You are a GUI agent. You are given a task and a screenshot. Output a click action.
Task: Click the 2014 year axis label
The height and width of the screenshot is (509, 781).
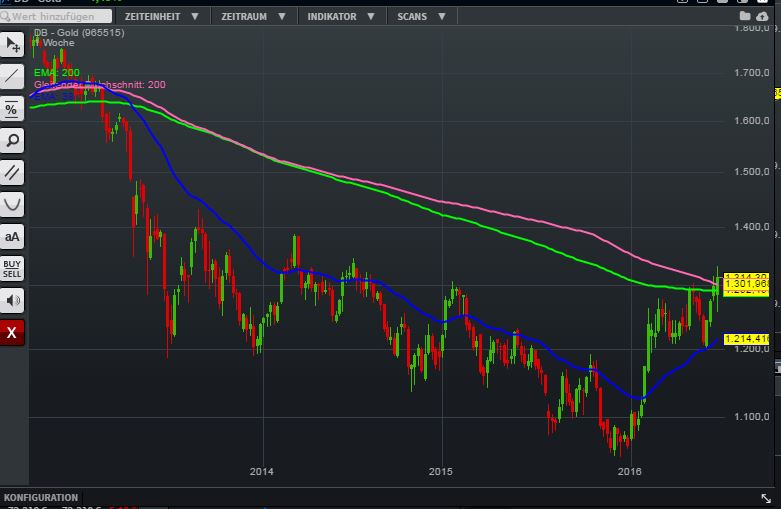[261, 471]
